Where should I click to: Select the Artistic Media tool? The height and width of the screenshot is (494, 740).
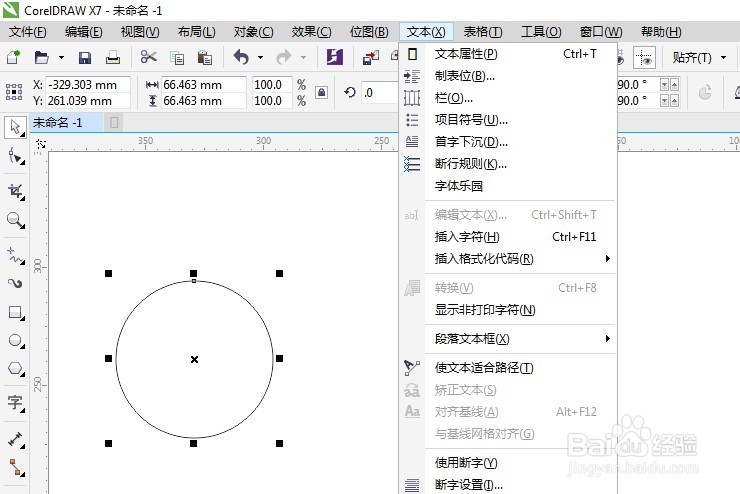point(15,283)
